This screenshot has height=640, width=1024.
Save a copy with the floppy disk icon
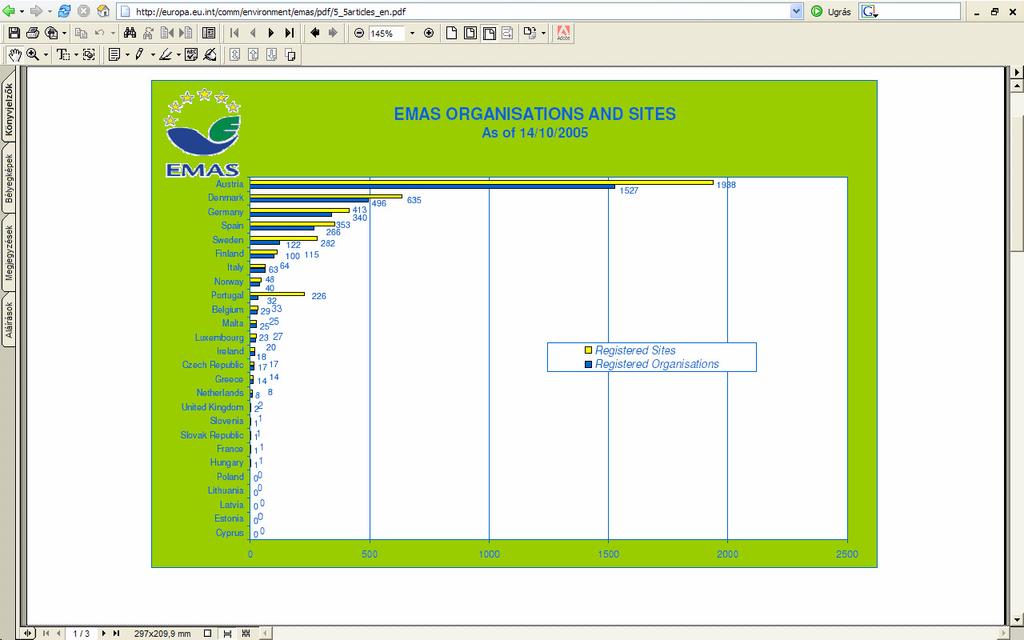[x=14, y=33]
